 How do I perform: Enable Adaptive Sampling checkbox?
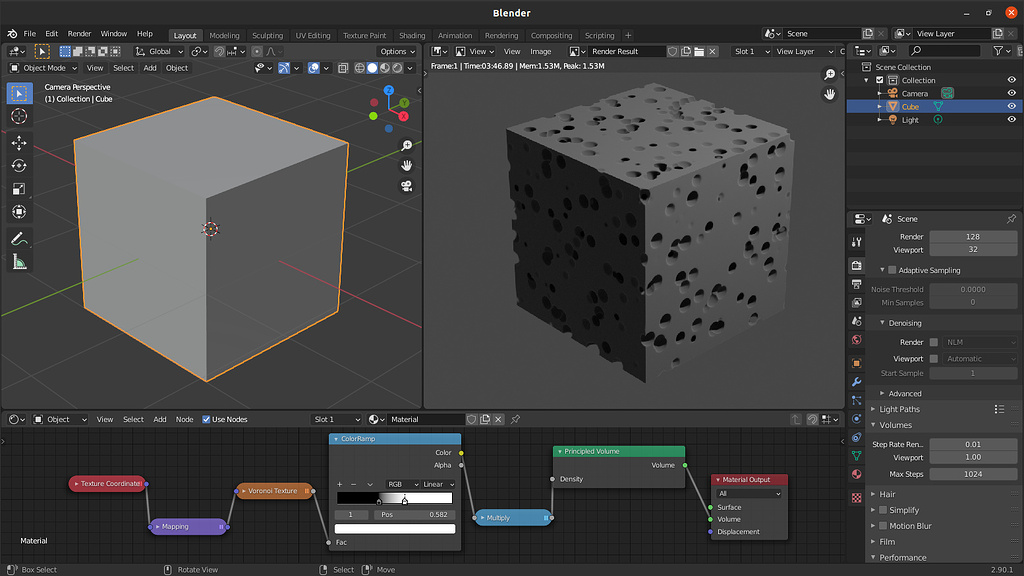[x=892, y=270]
